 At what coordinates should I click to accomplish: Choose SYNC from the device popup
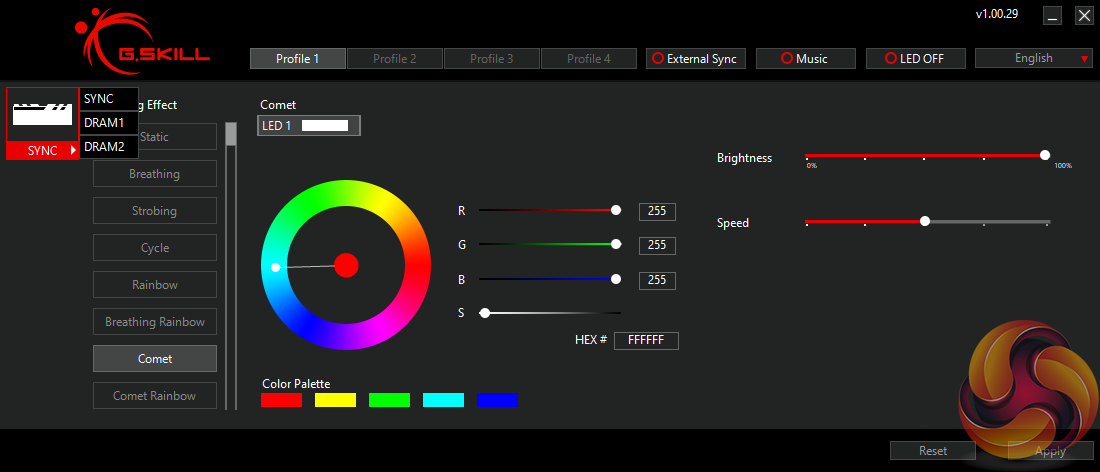[109, 99]
